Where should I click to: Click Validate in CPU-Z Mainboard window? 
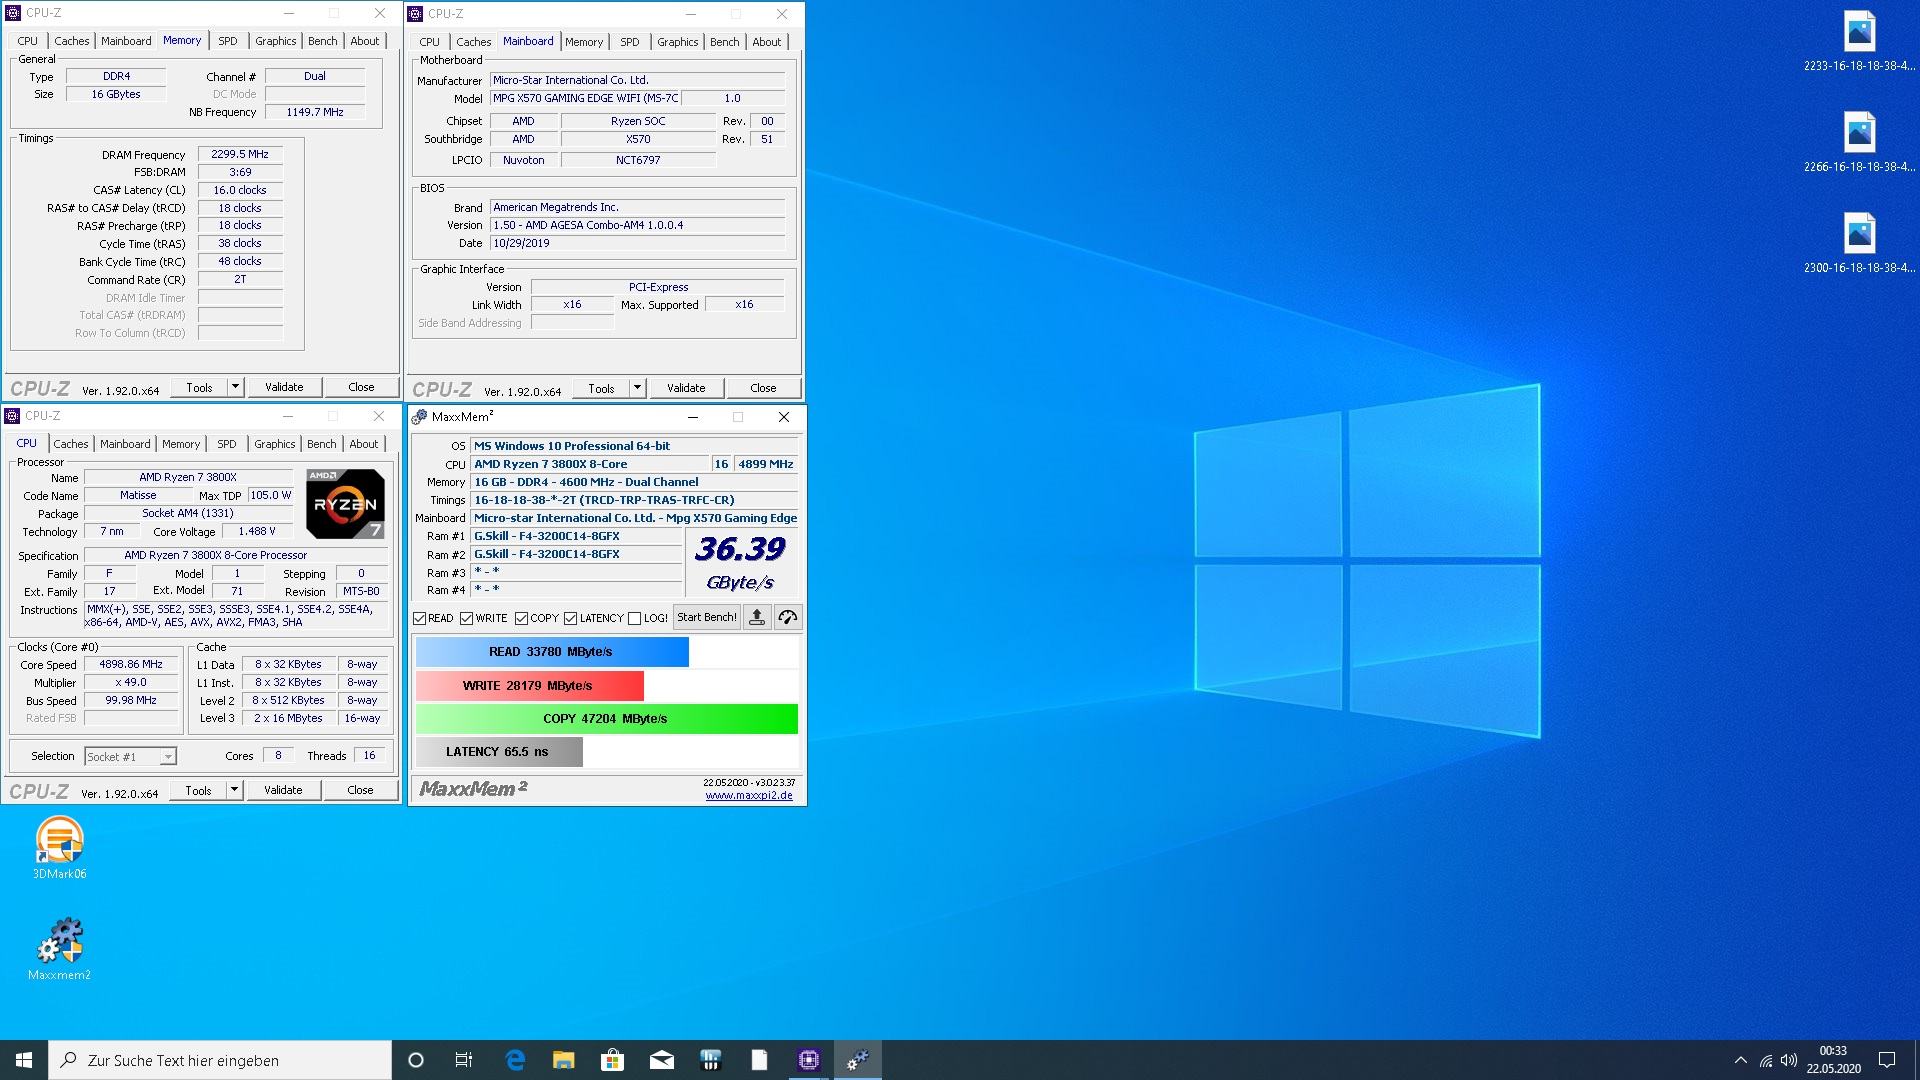click(x=686, y=388)
